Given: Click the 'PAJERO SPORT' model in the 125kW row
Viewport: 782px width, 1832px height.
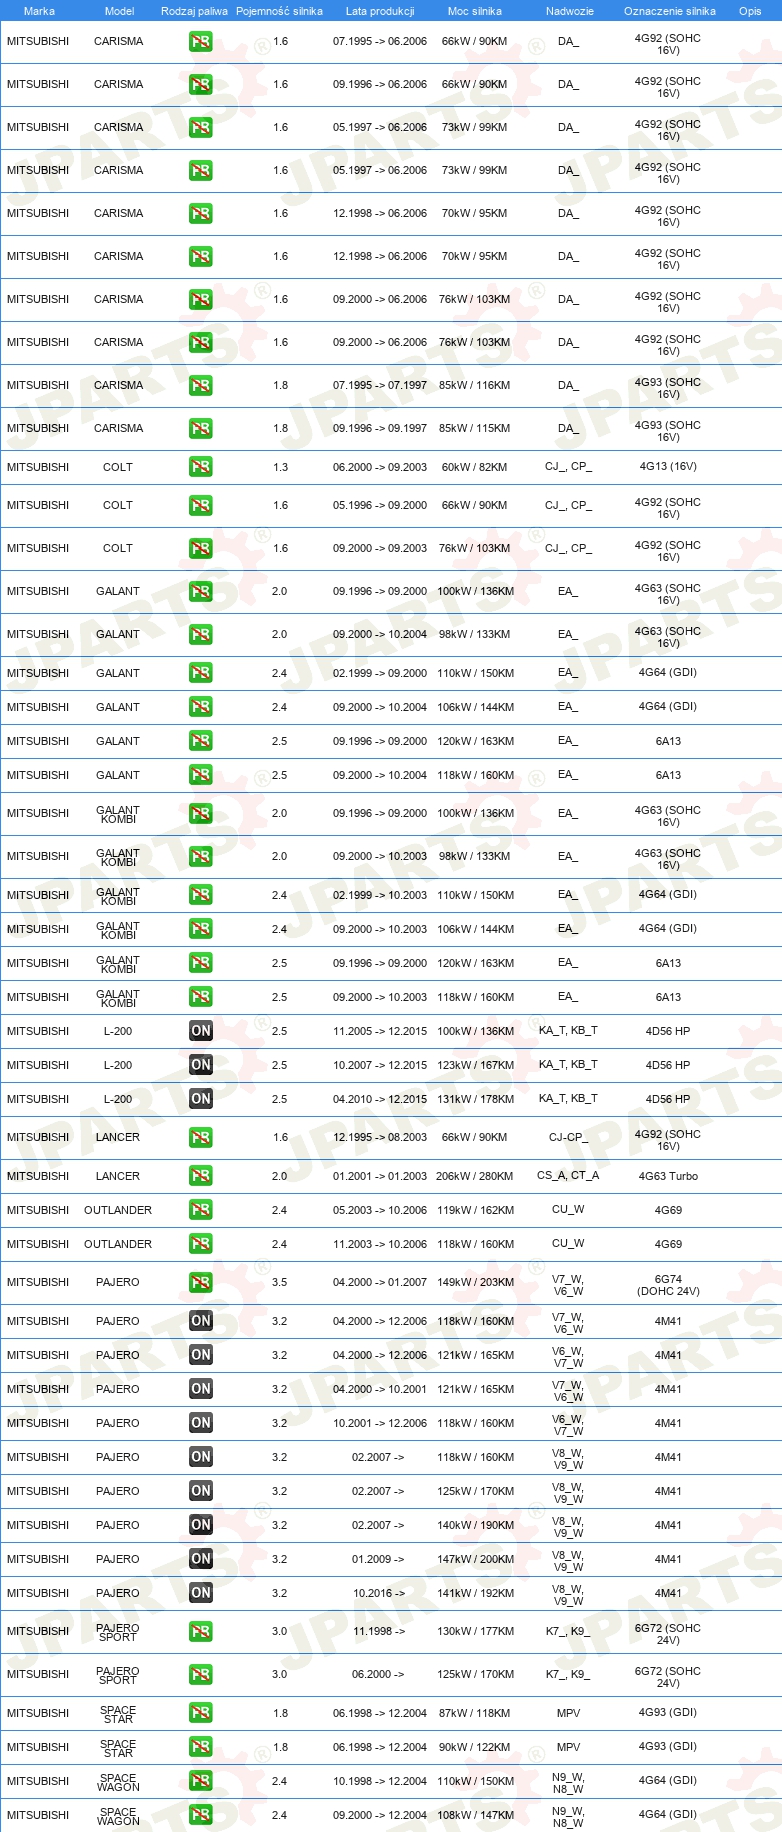Looking at the screenshot, I should point(118,1676).
